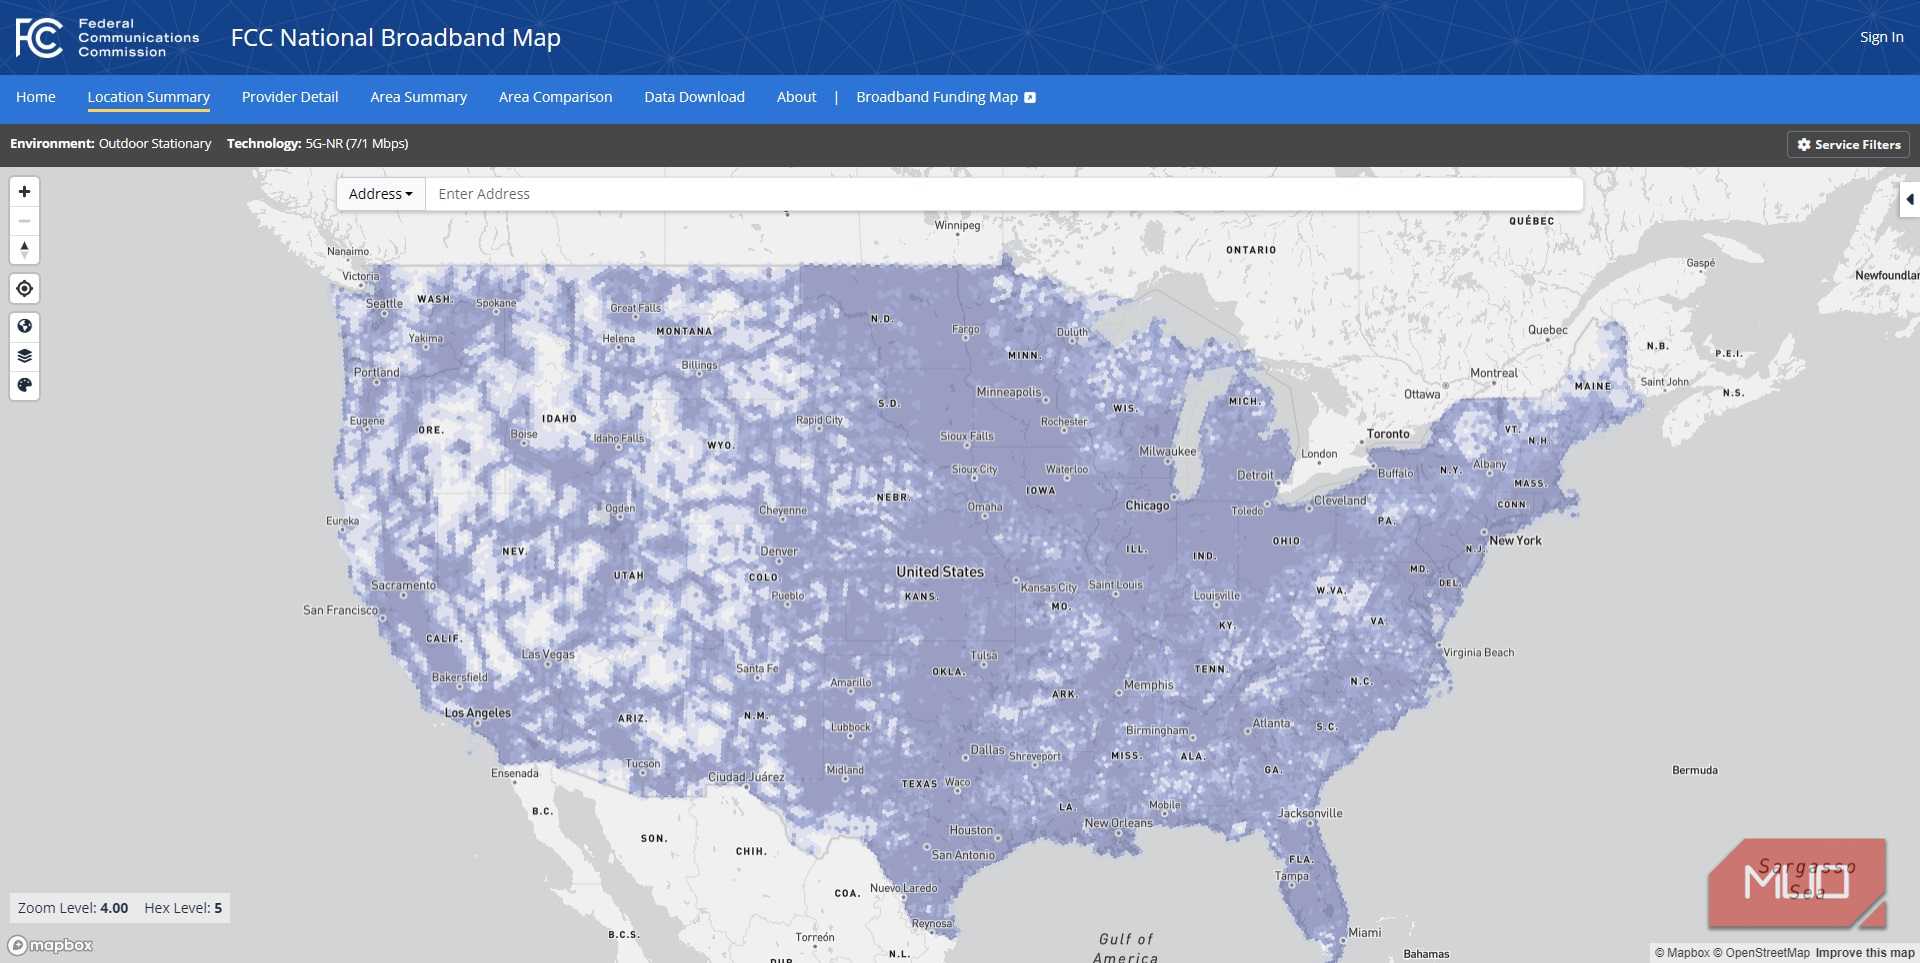
Task: Click Jacksonville on the map
Action: [x=1310, y=814]
